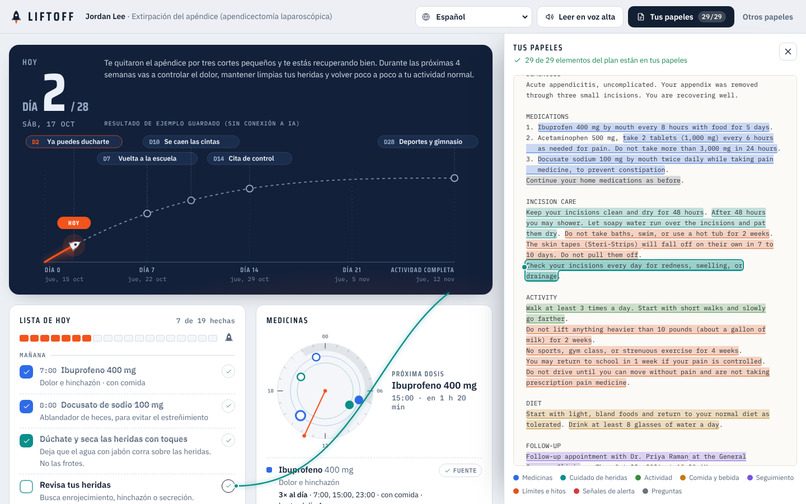Click 'Drink at least 8 glasses' highlighted text
Screen dimensions: 806x504
pos(644,425)
